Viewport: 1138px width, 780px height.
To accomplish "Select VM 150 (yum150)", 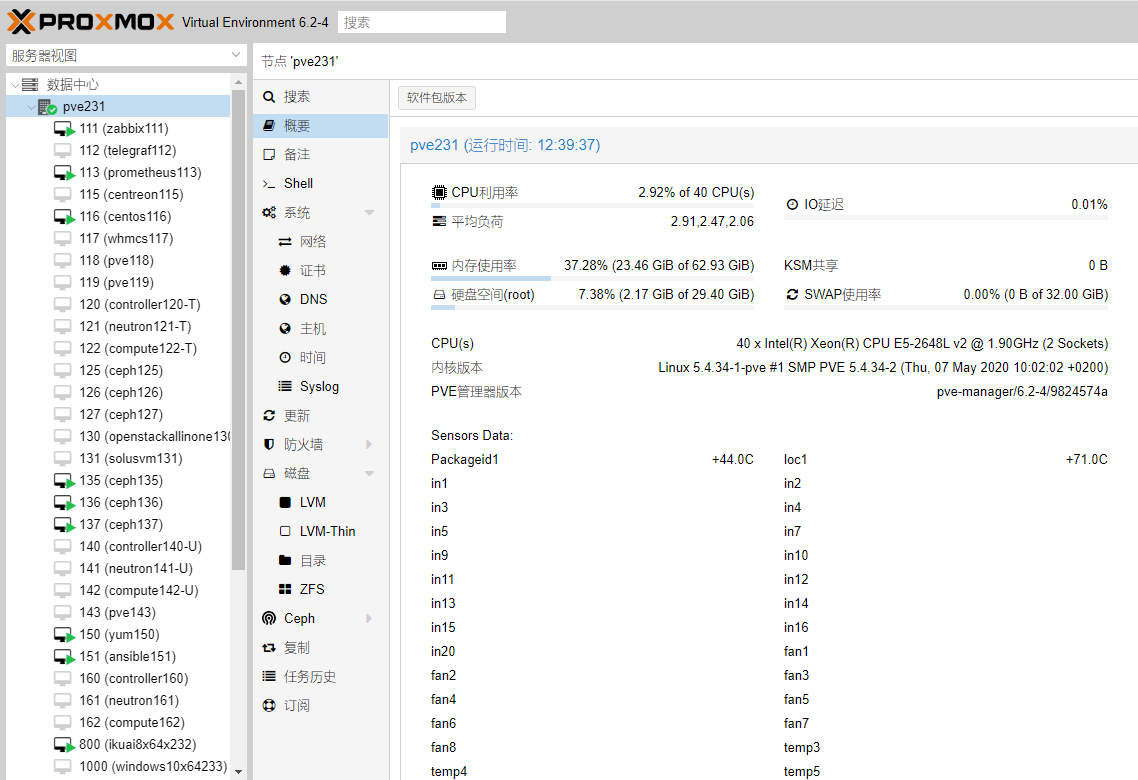I will click(120, 634).
